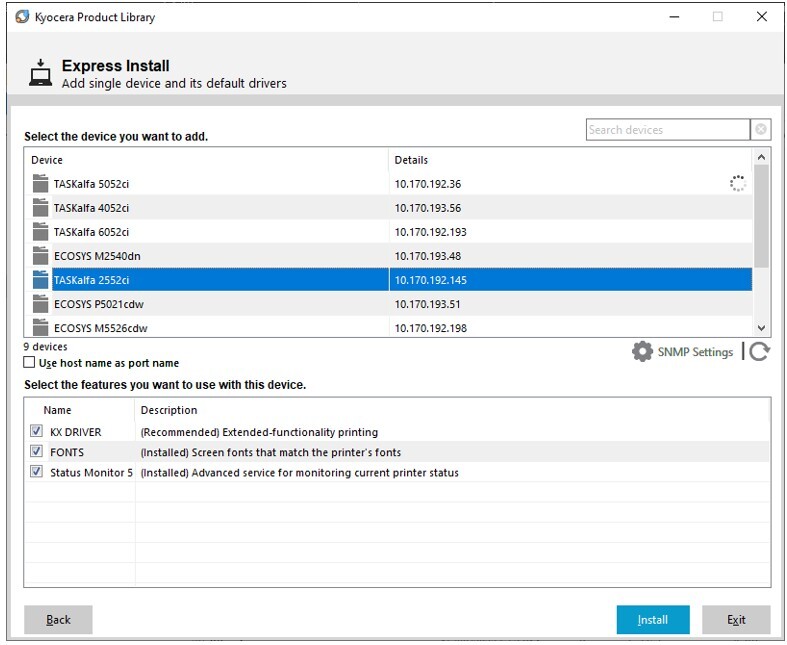Click the printer icon for ECOSYS M2540dn
The width and height of the screenshot is (787, 645).
(x=40, y=255)
